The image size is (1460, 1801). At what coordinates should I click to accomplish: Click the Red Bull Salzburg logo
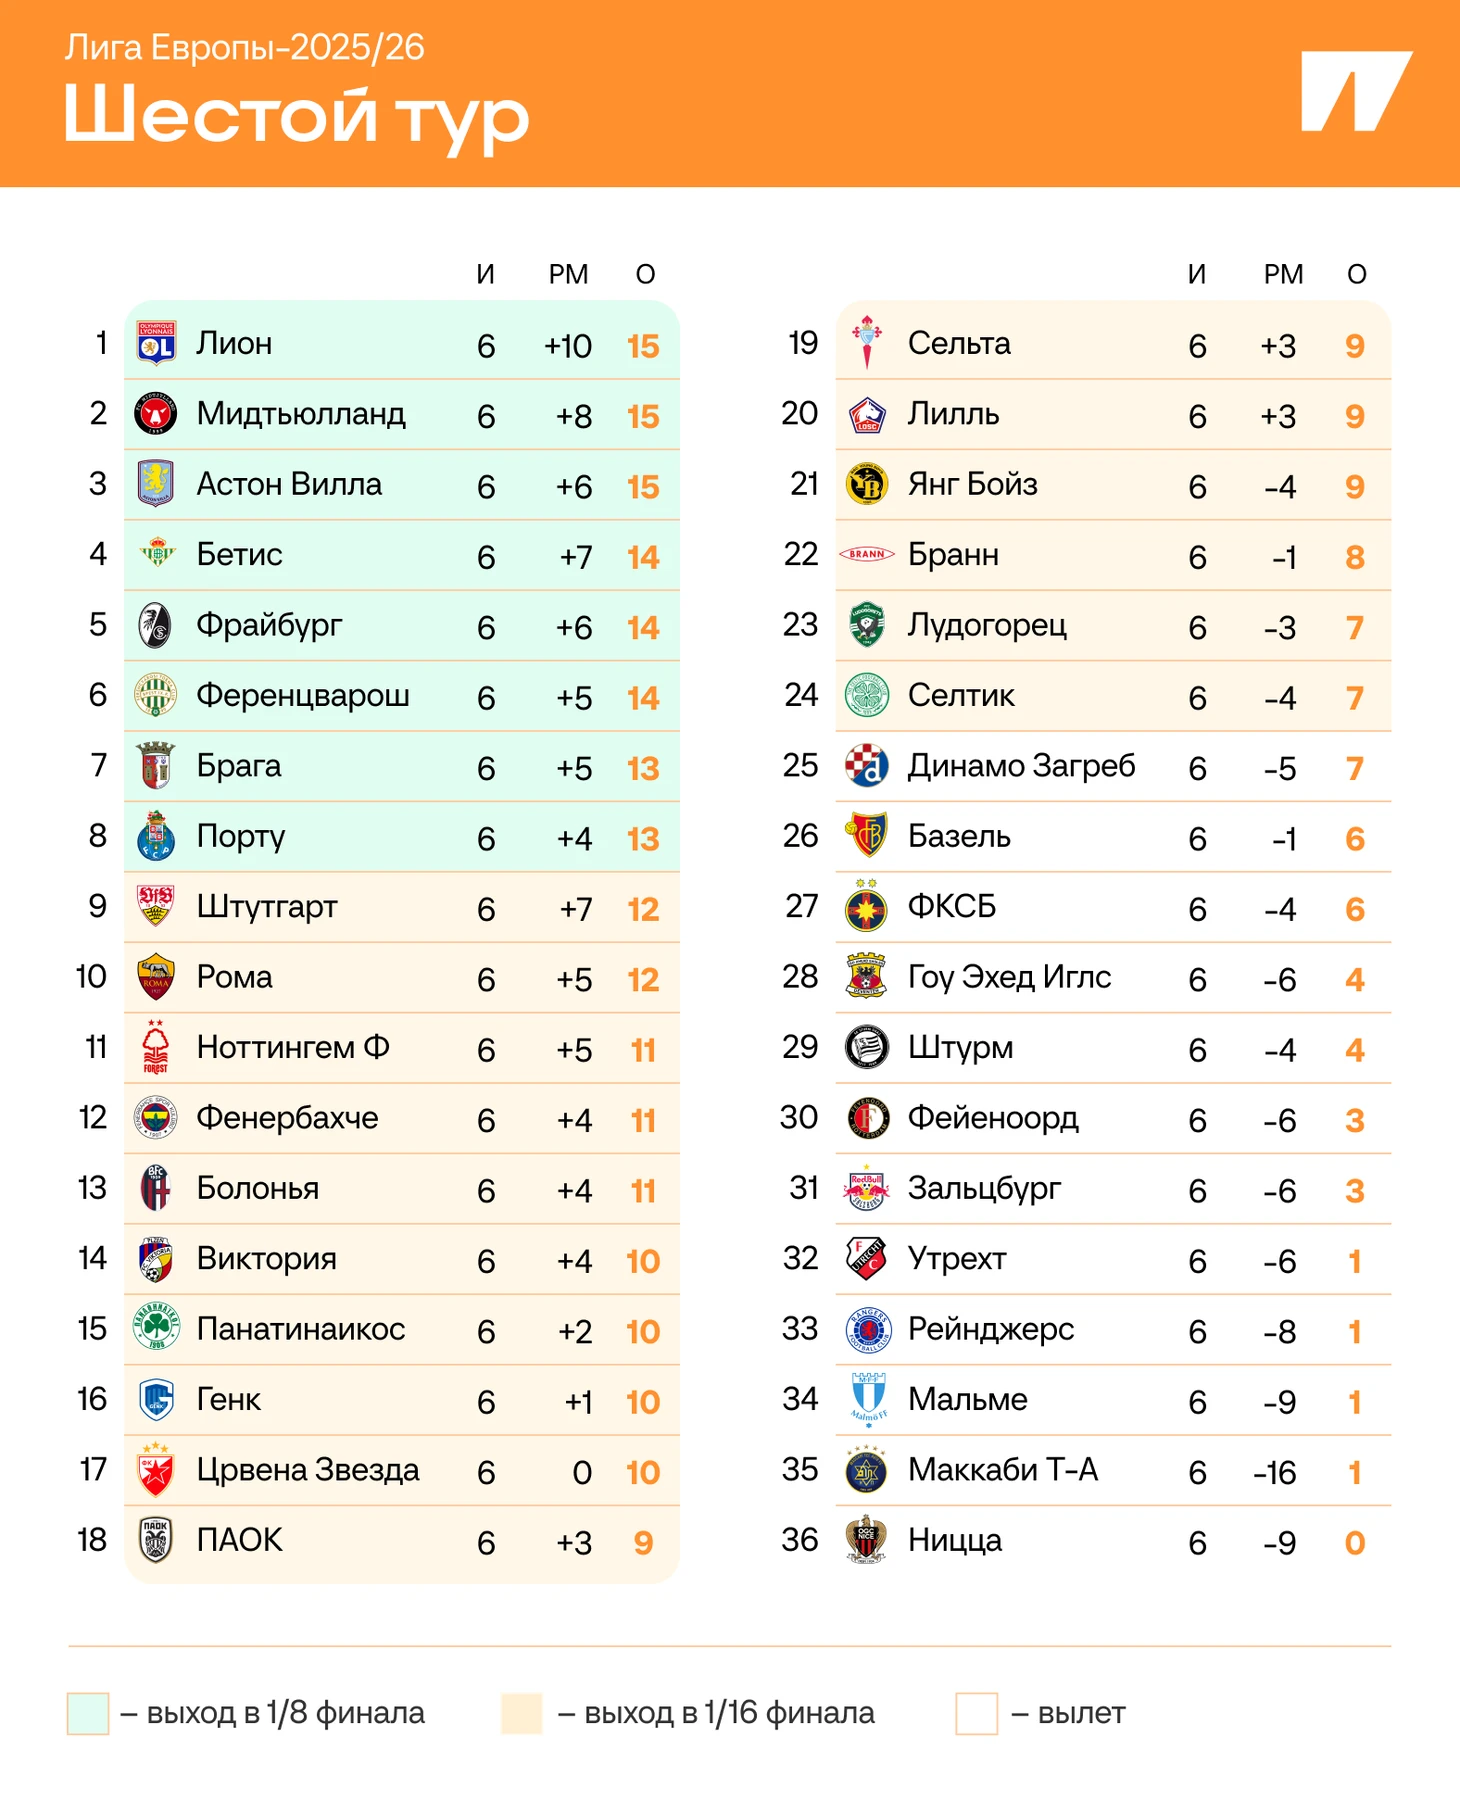click(867, 1188)
